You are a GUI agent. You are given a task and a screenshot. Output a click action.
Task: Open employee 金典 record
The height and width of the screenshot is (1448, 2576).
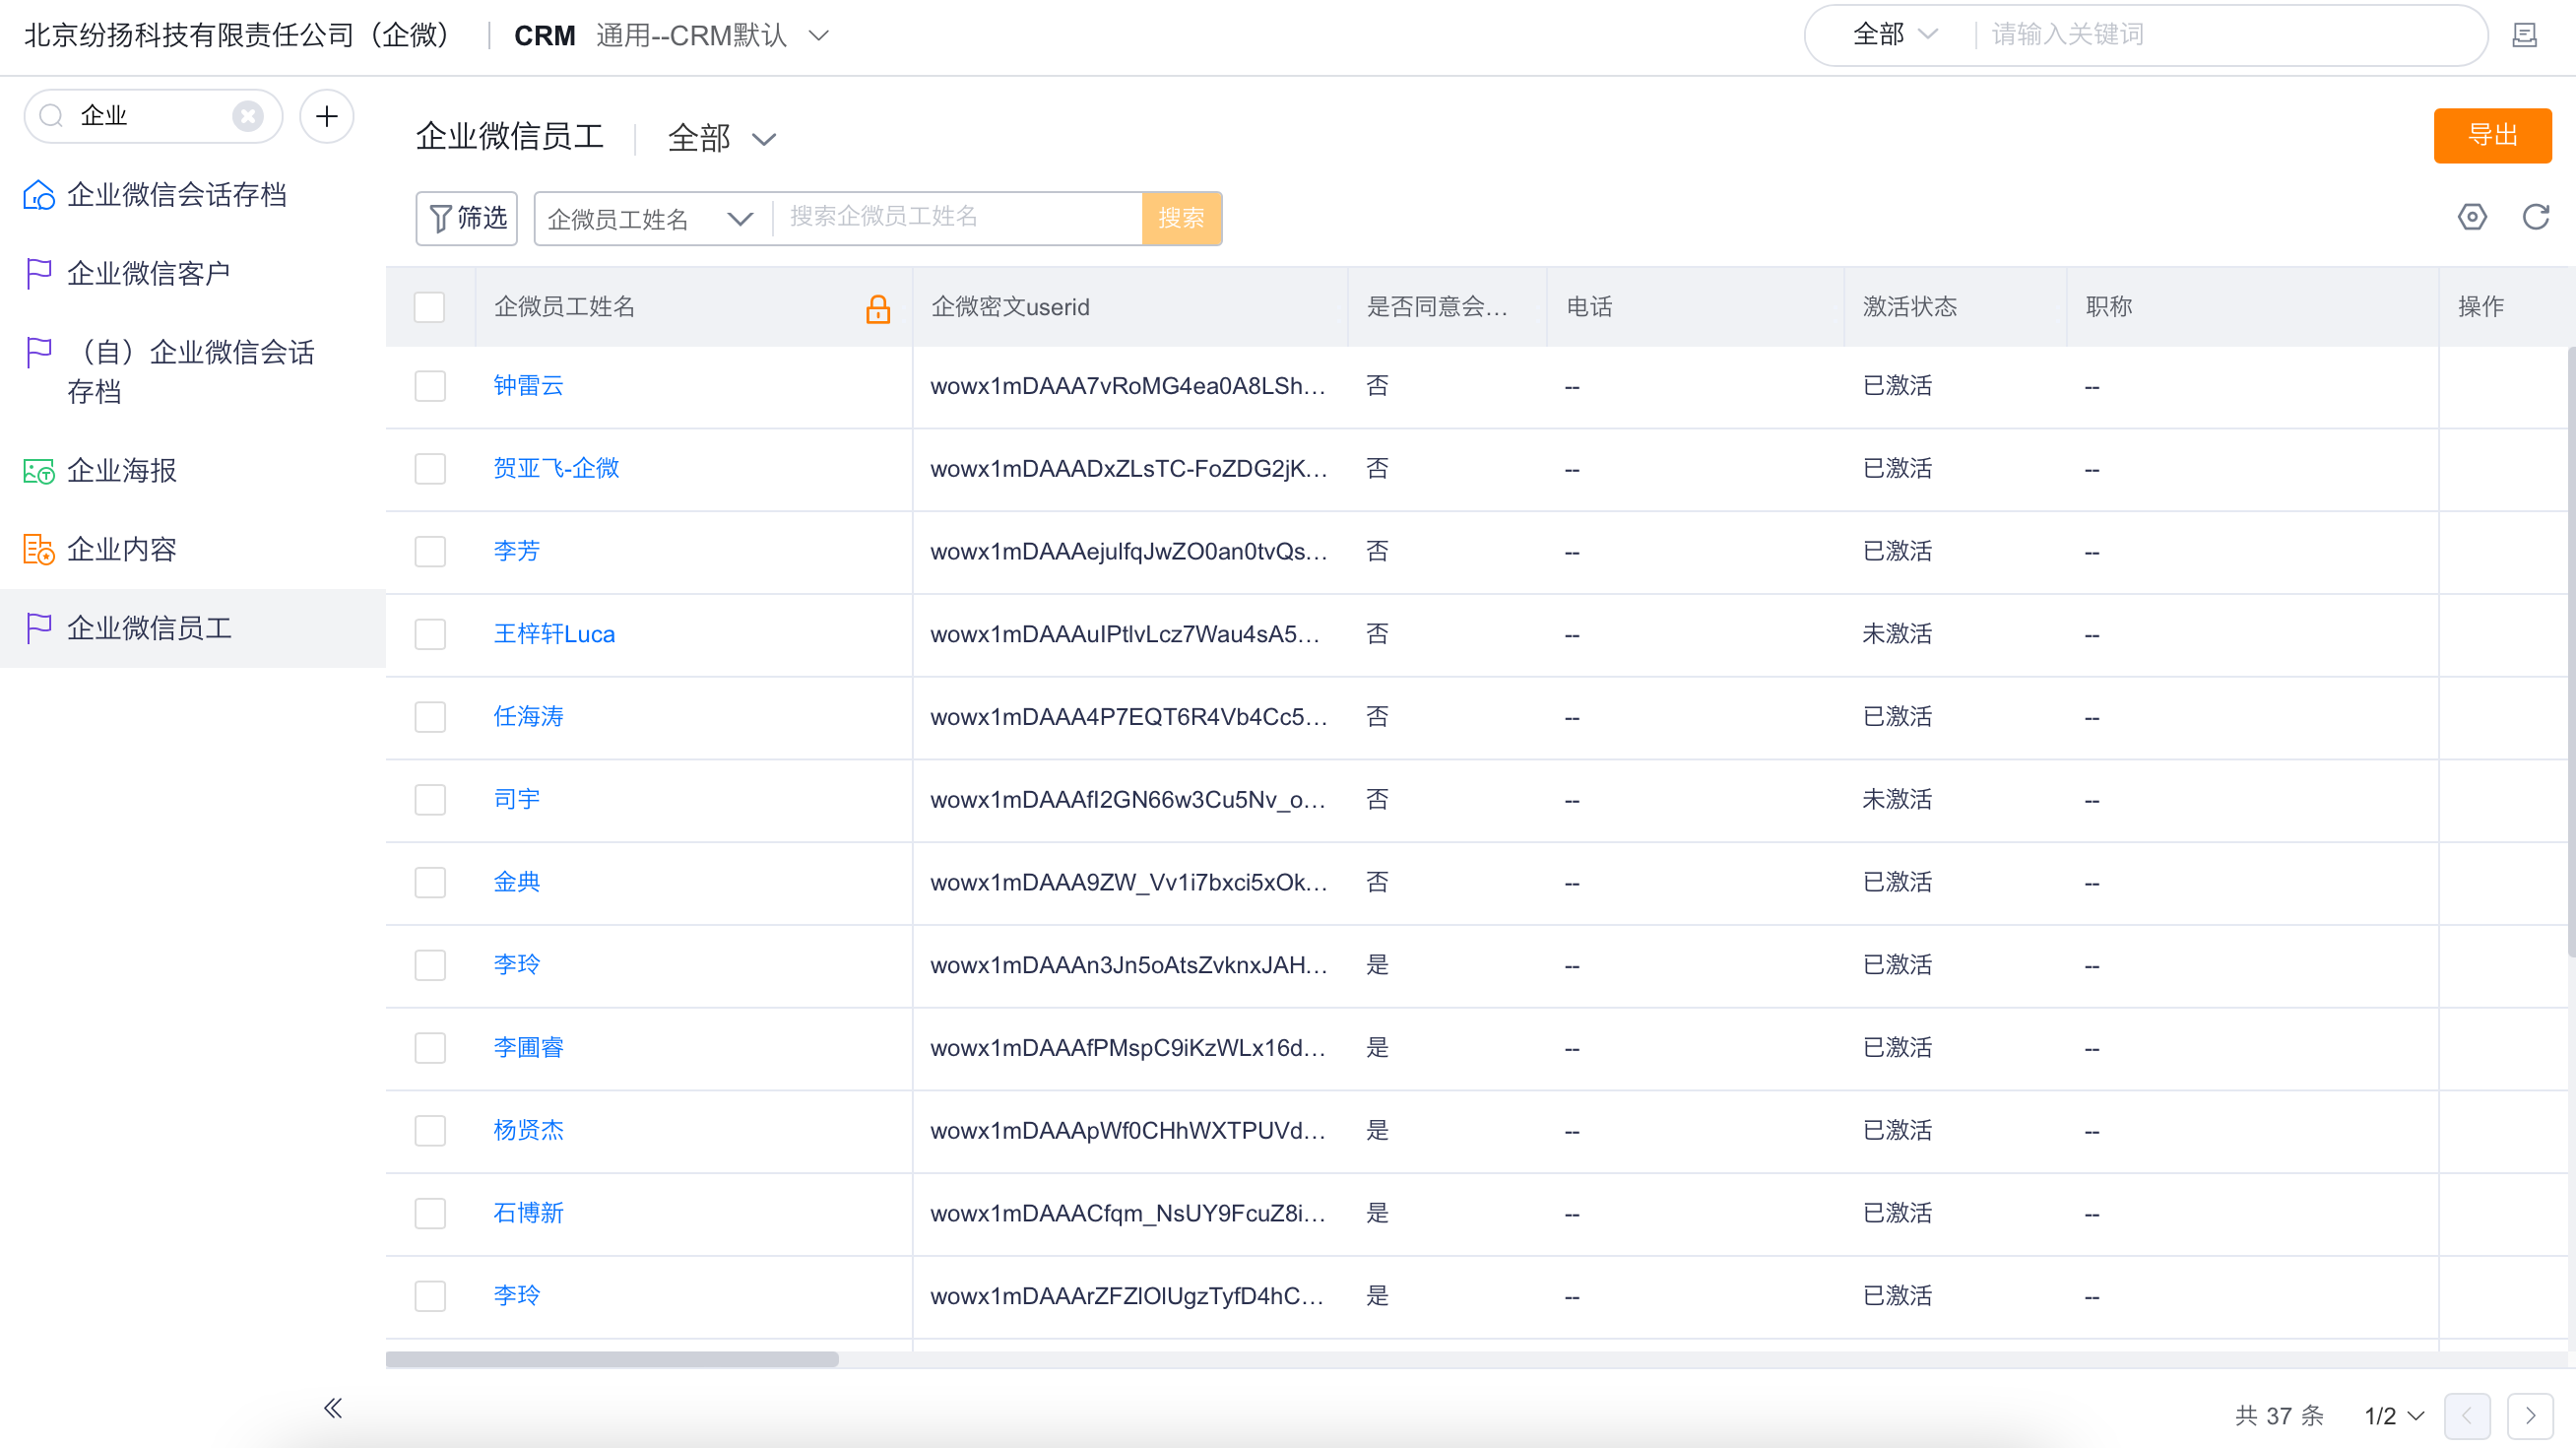coord(516,882)
